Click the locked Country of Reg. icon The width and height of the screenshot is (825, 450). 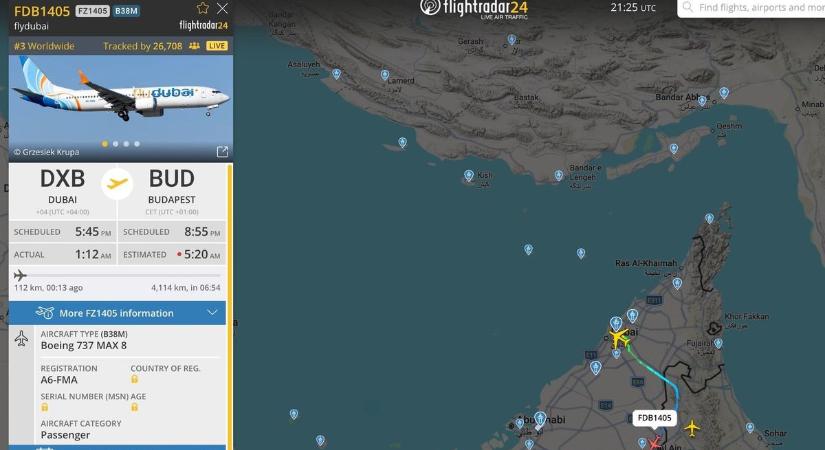coord(134,379)
